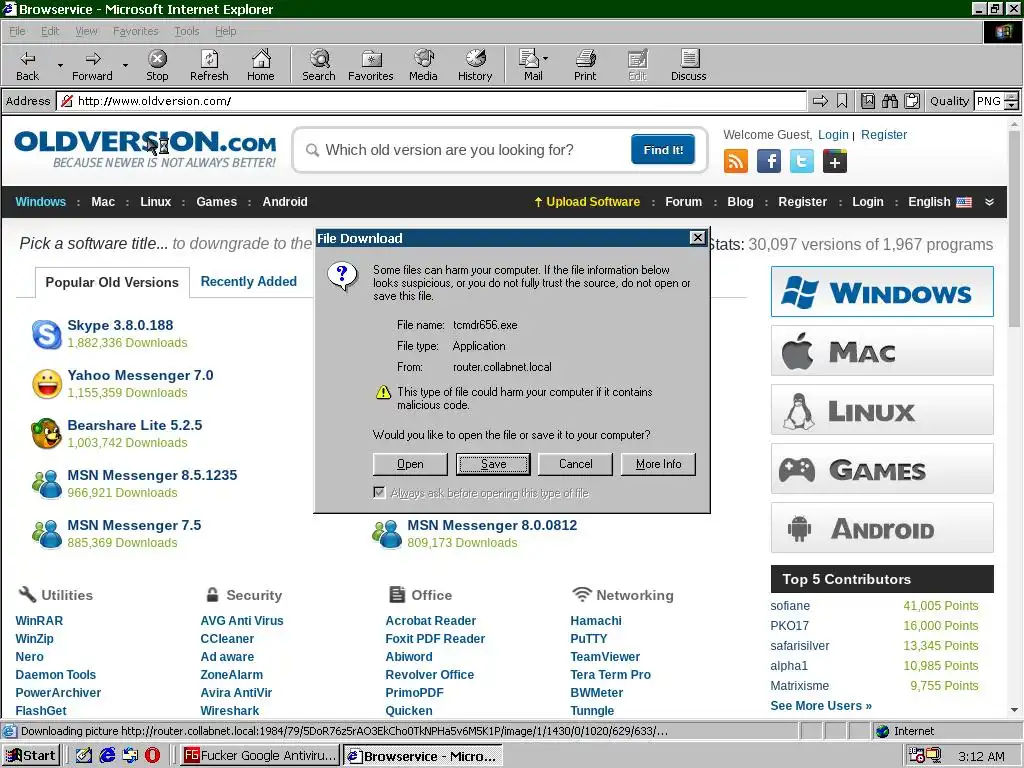The height and width of the screenshot is (768, 1024).
Task: Click the Login link near Welcome Guest
Action: click(833, 135)
